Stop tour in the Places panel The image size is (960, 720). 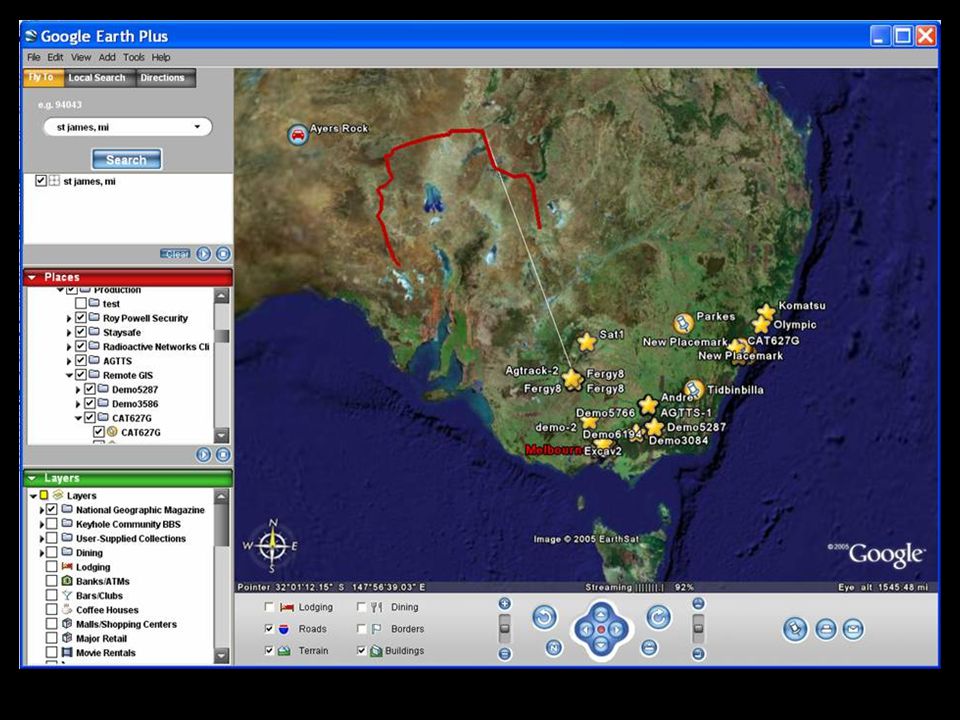[223, 455]
